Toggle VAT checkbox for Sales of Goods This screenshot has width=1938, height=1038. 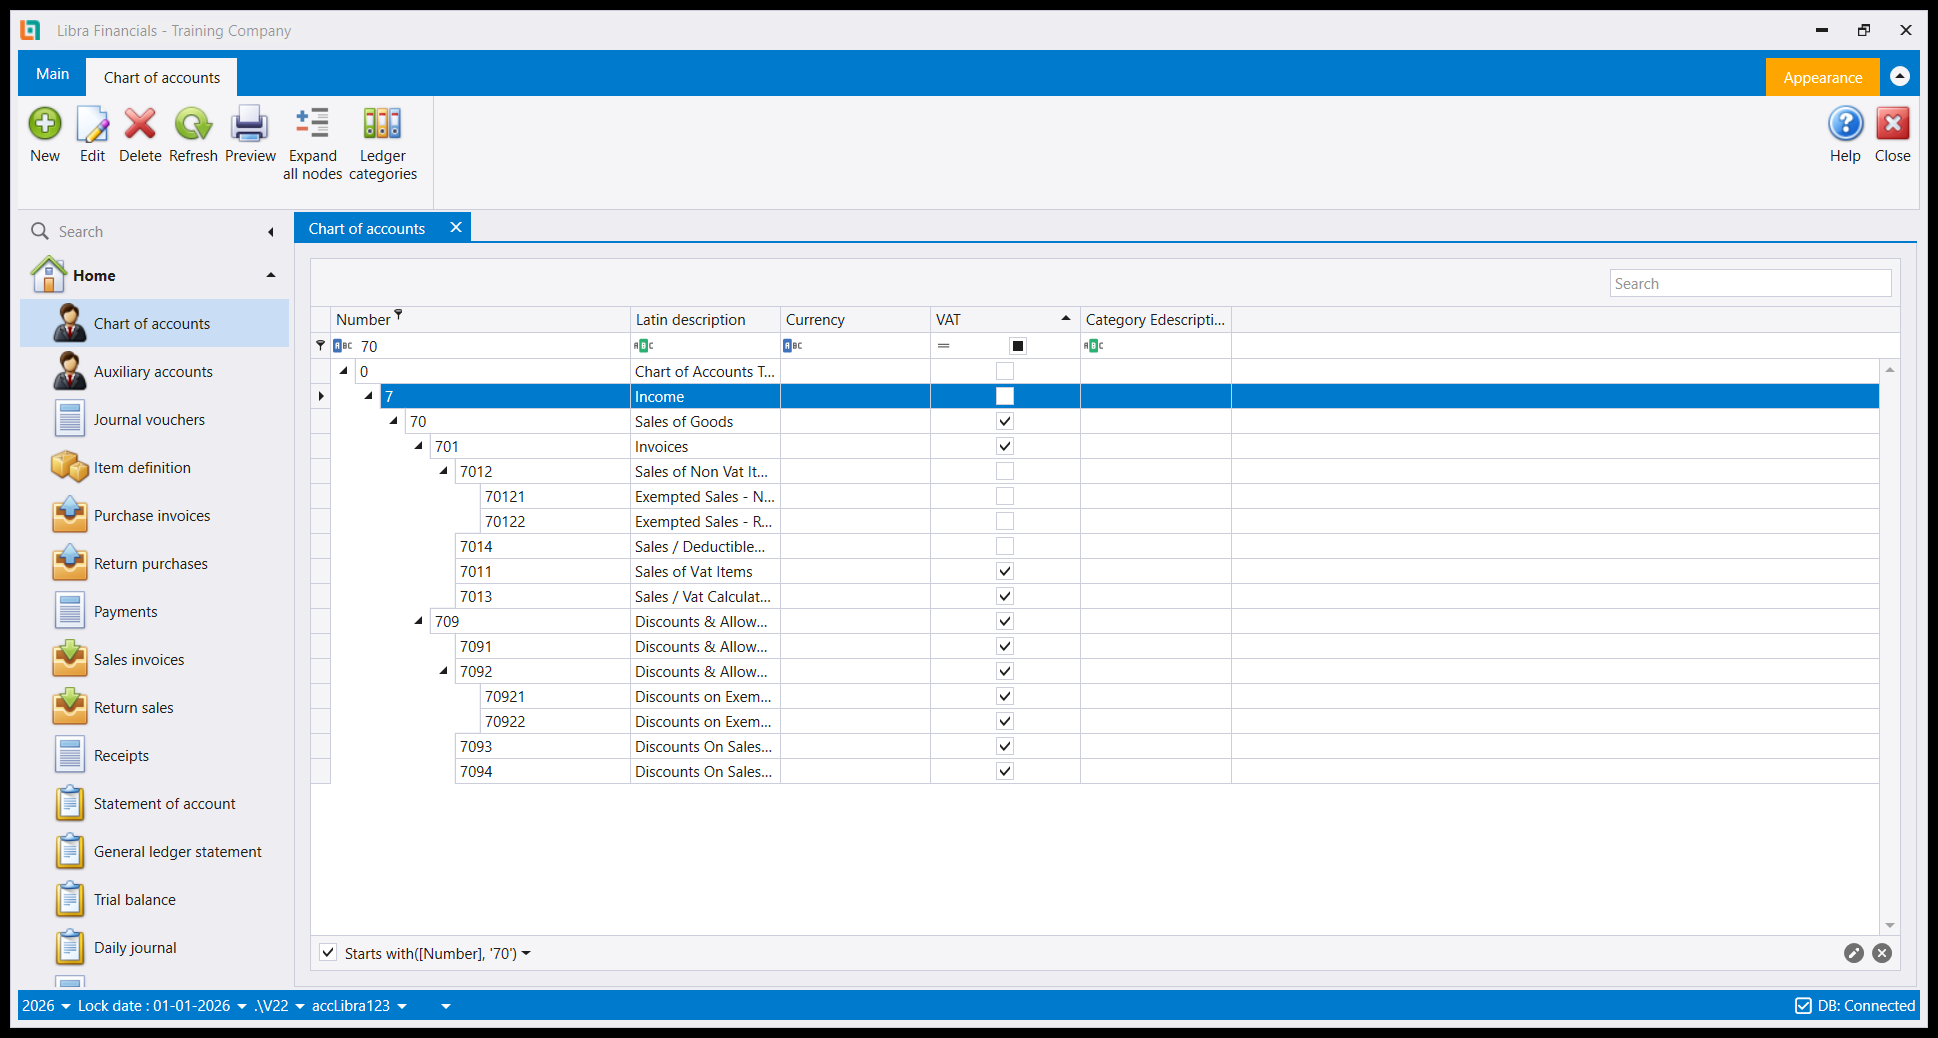1005,421
